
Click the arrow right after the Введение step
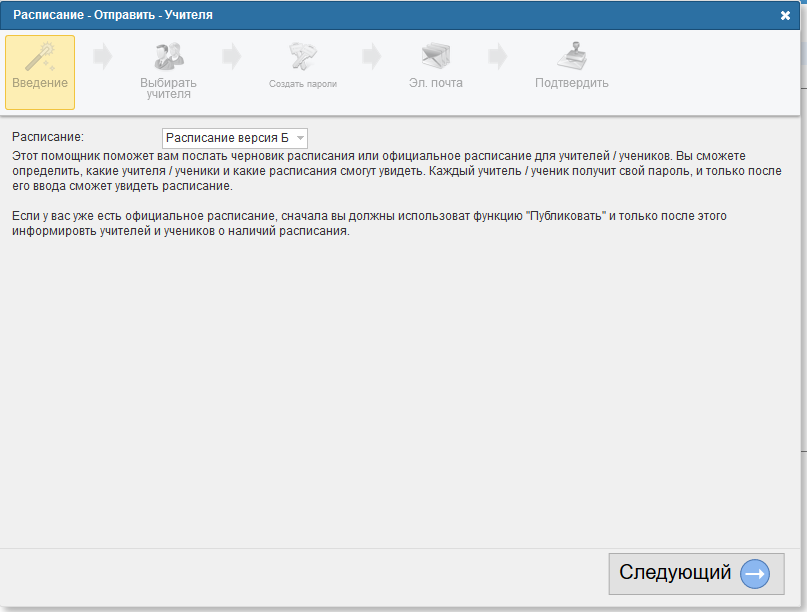click(103, 57)
